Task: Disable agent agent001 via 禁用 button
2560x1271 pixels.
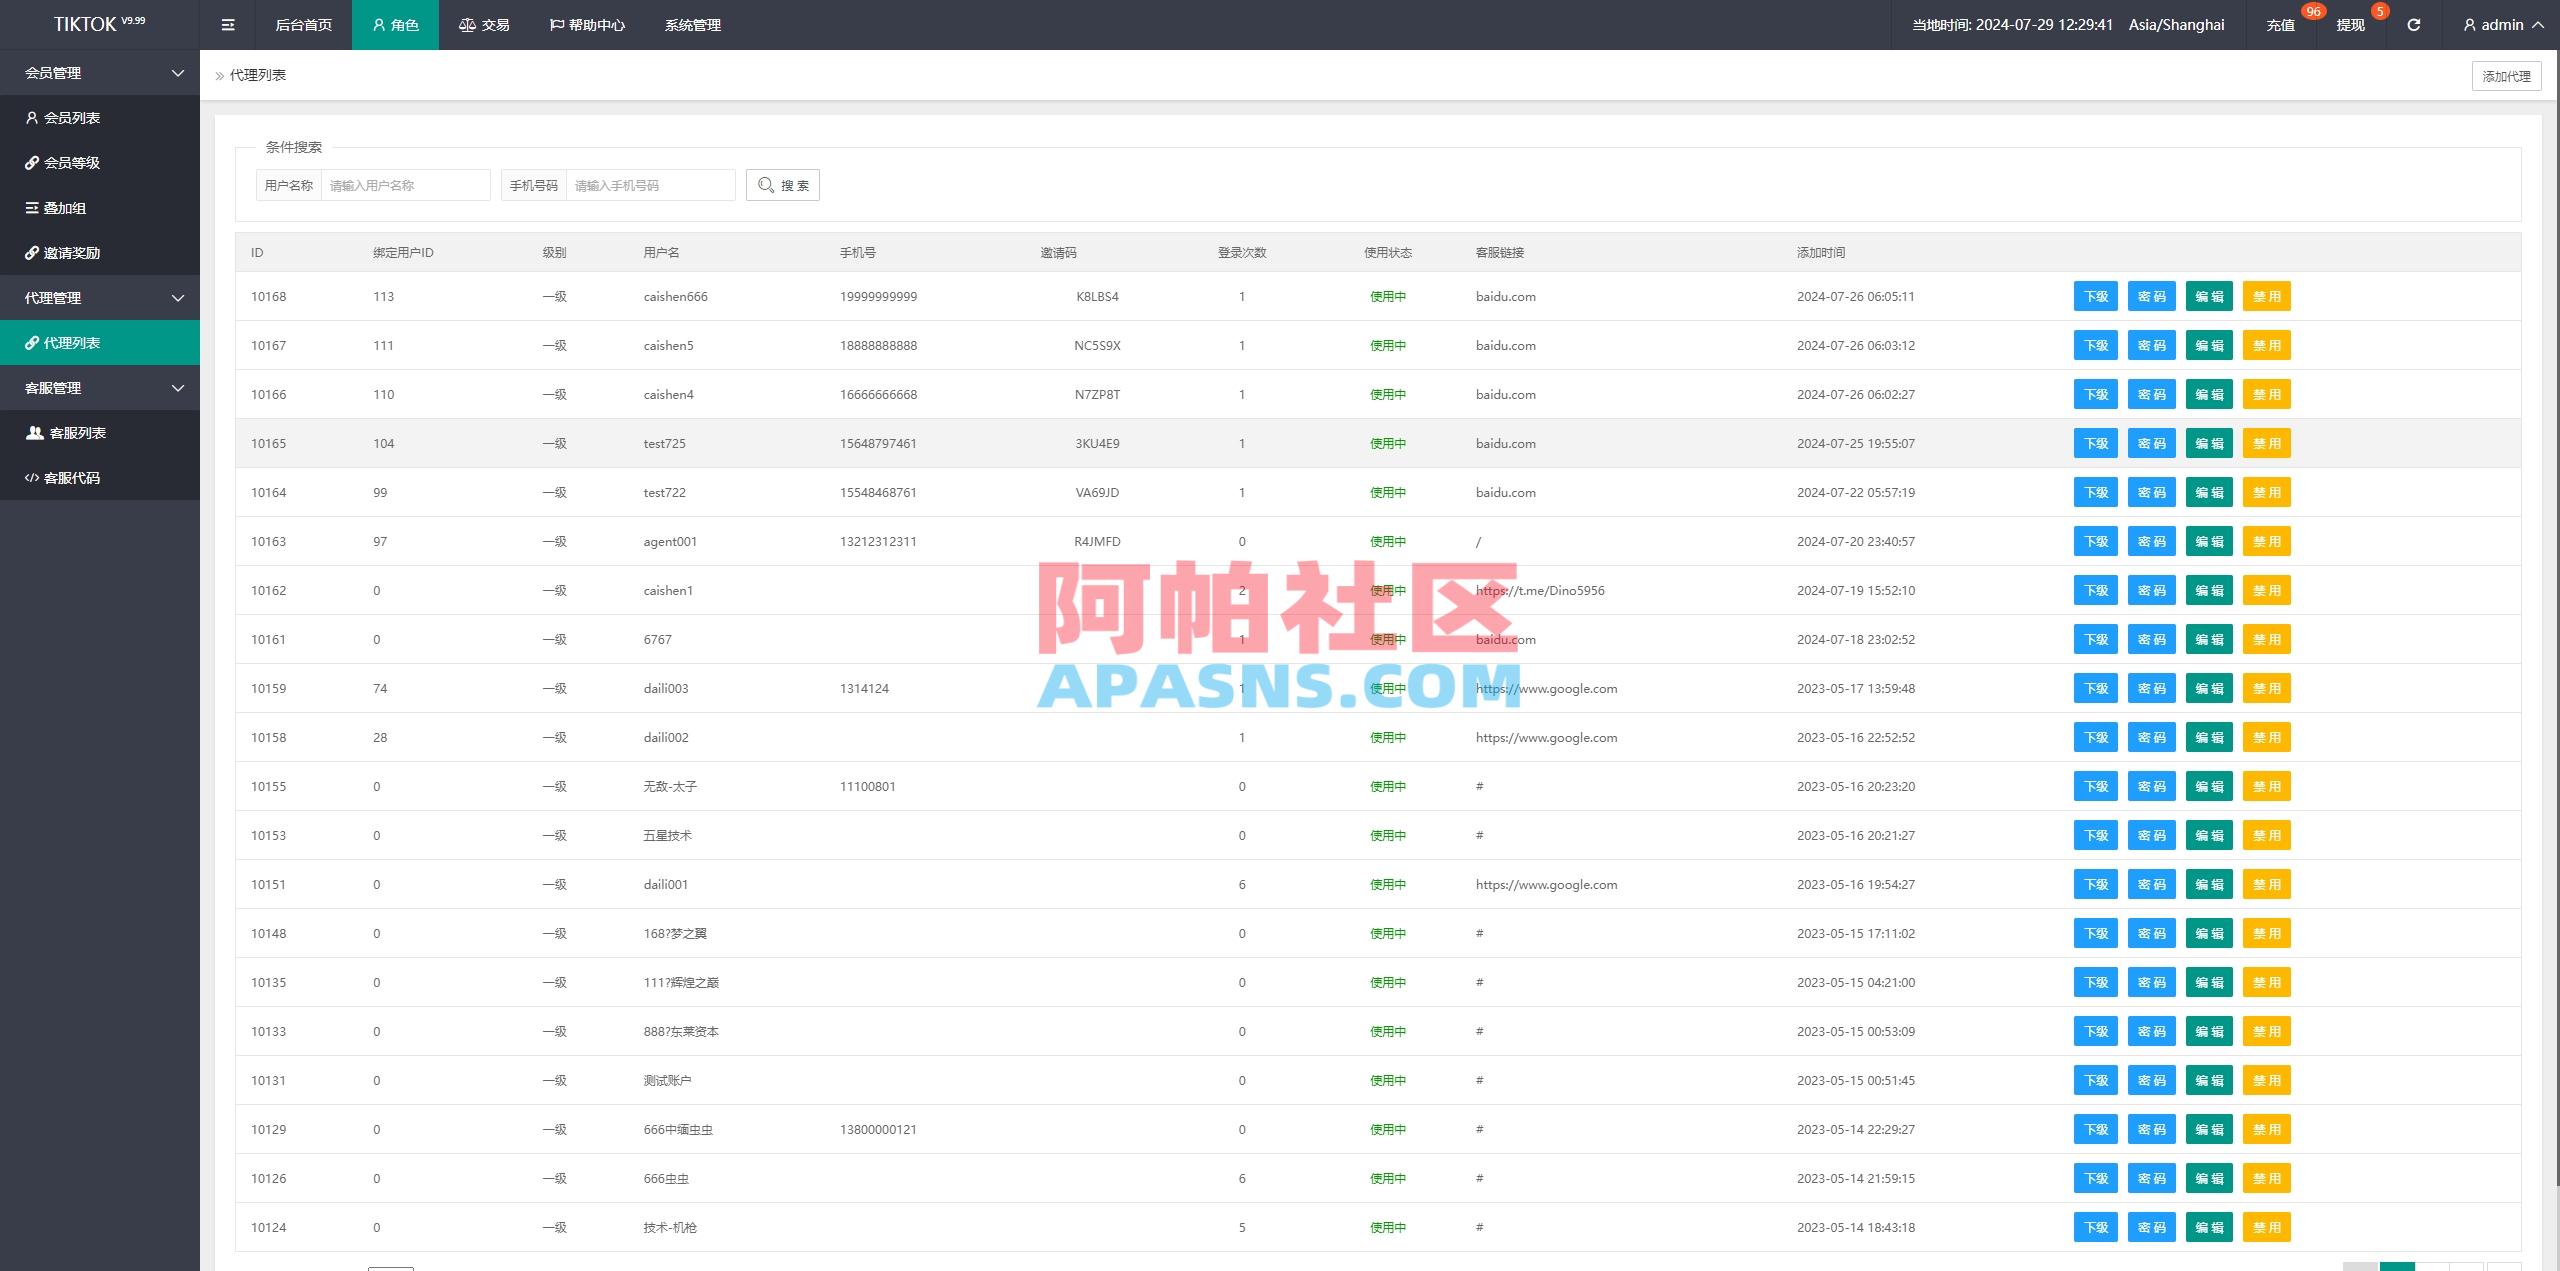Action: click(2267, 541)
